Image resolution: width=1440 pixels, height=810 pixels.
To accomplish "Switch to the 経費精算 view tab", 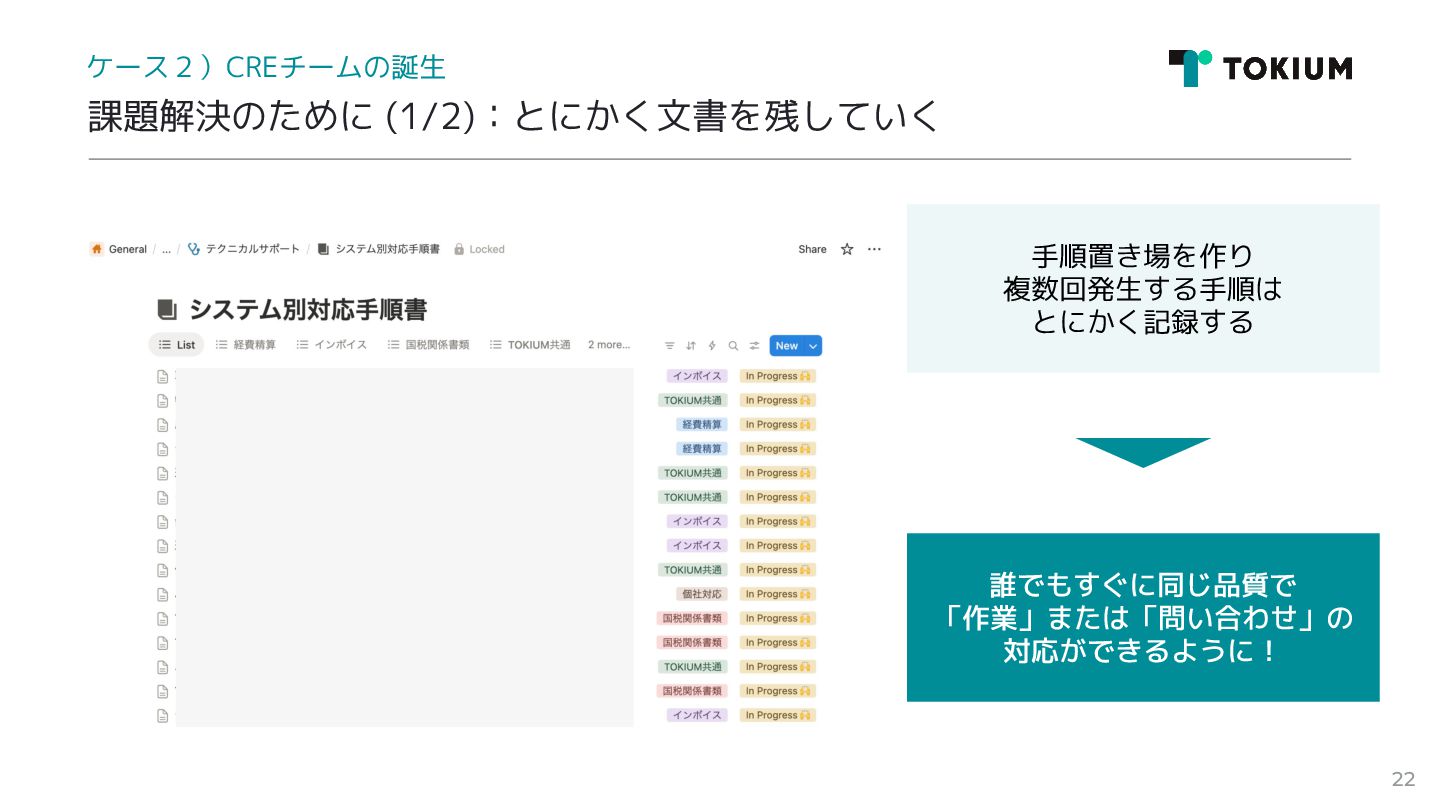I will pos(245,345).
